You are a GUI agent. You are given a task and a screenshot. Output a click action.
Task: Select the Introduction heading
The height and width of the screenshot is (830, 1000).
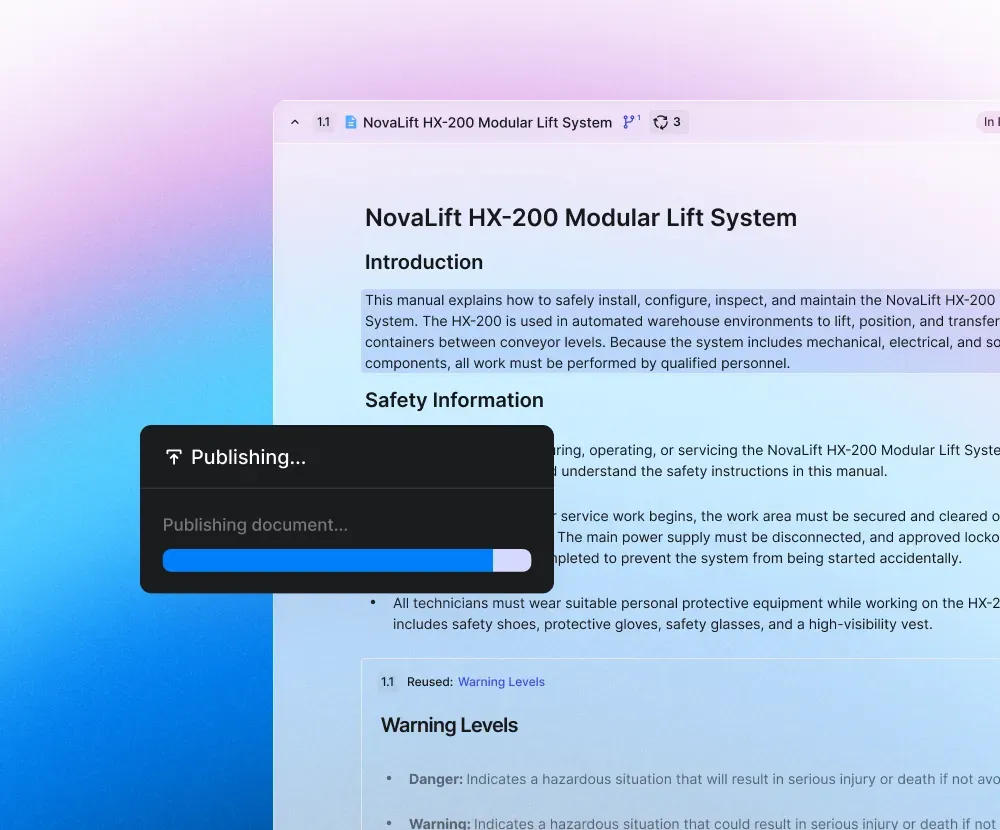423,262
